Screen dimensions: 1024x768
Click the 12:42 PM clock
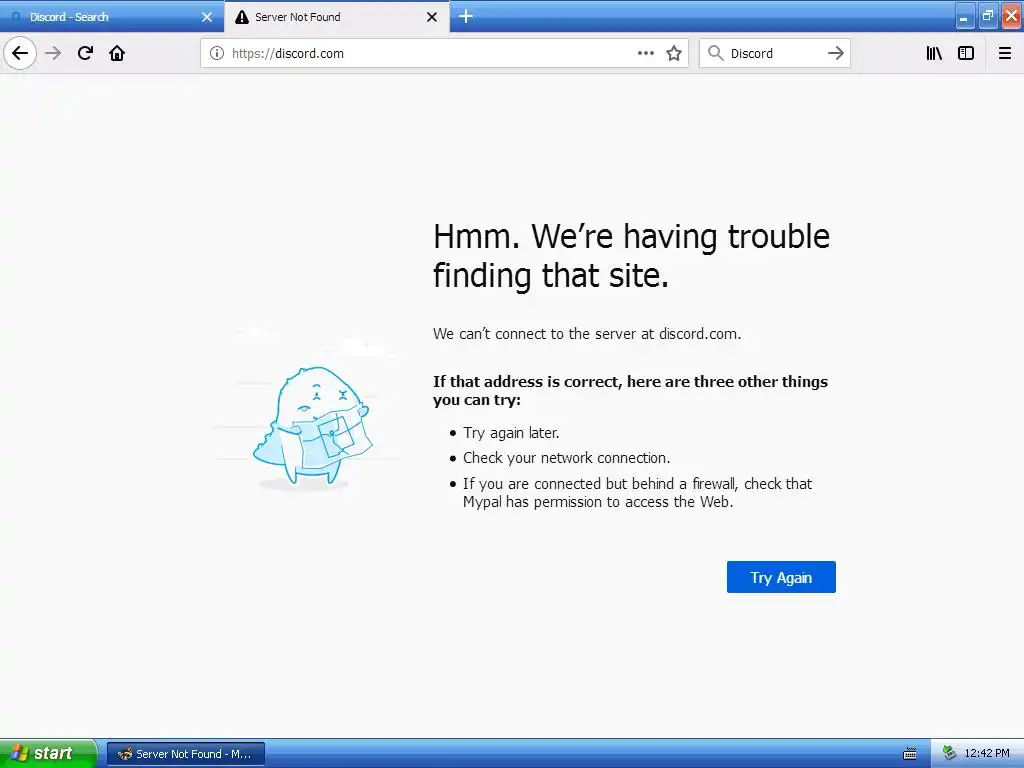click(987, 753)
